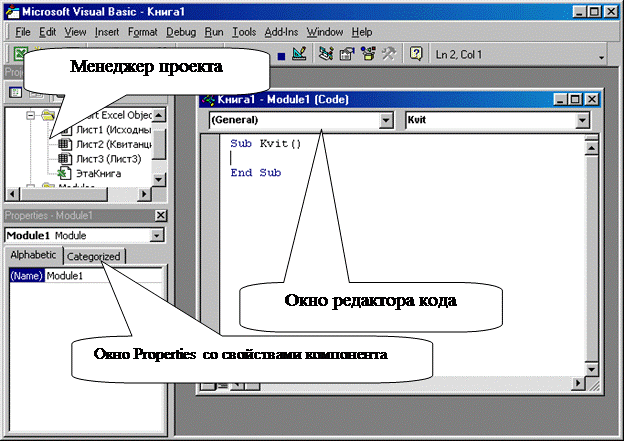Minimize the Книга1 - Module1 code window

tap(560, 99)
